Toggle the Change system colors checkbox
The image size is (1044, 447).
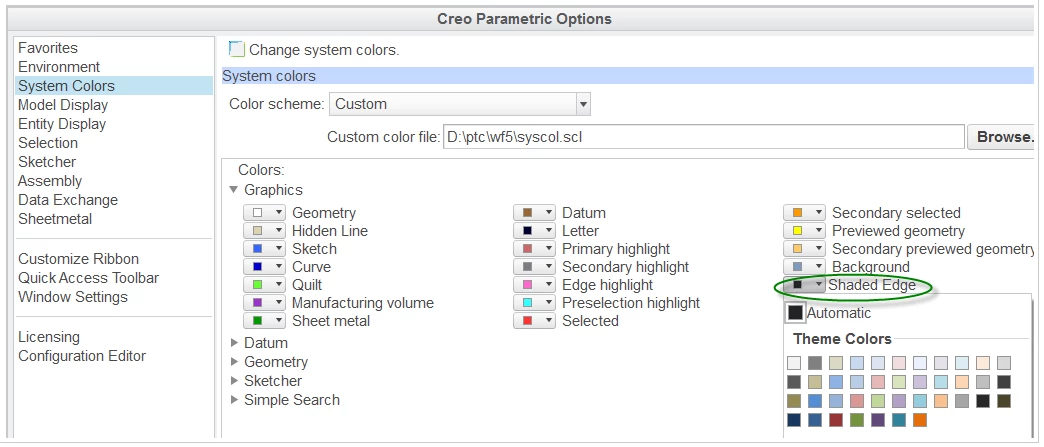237,49
